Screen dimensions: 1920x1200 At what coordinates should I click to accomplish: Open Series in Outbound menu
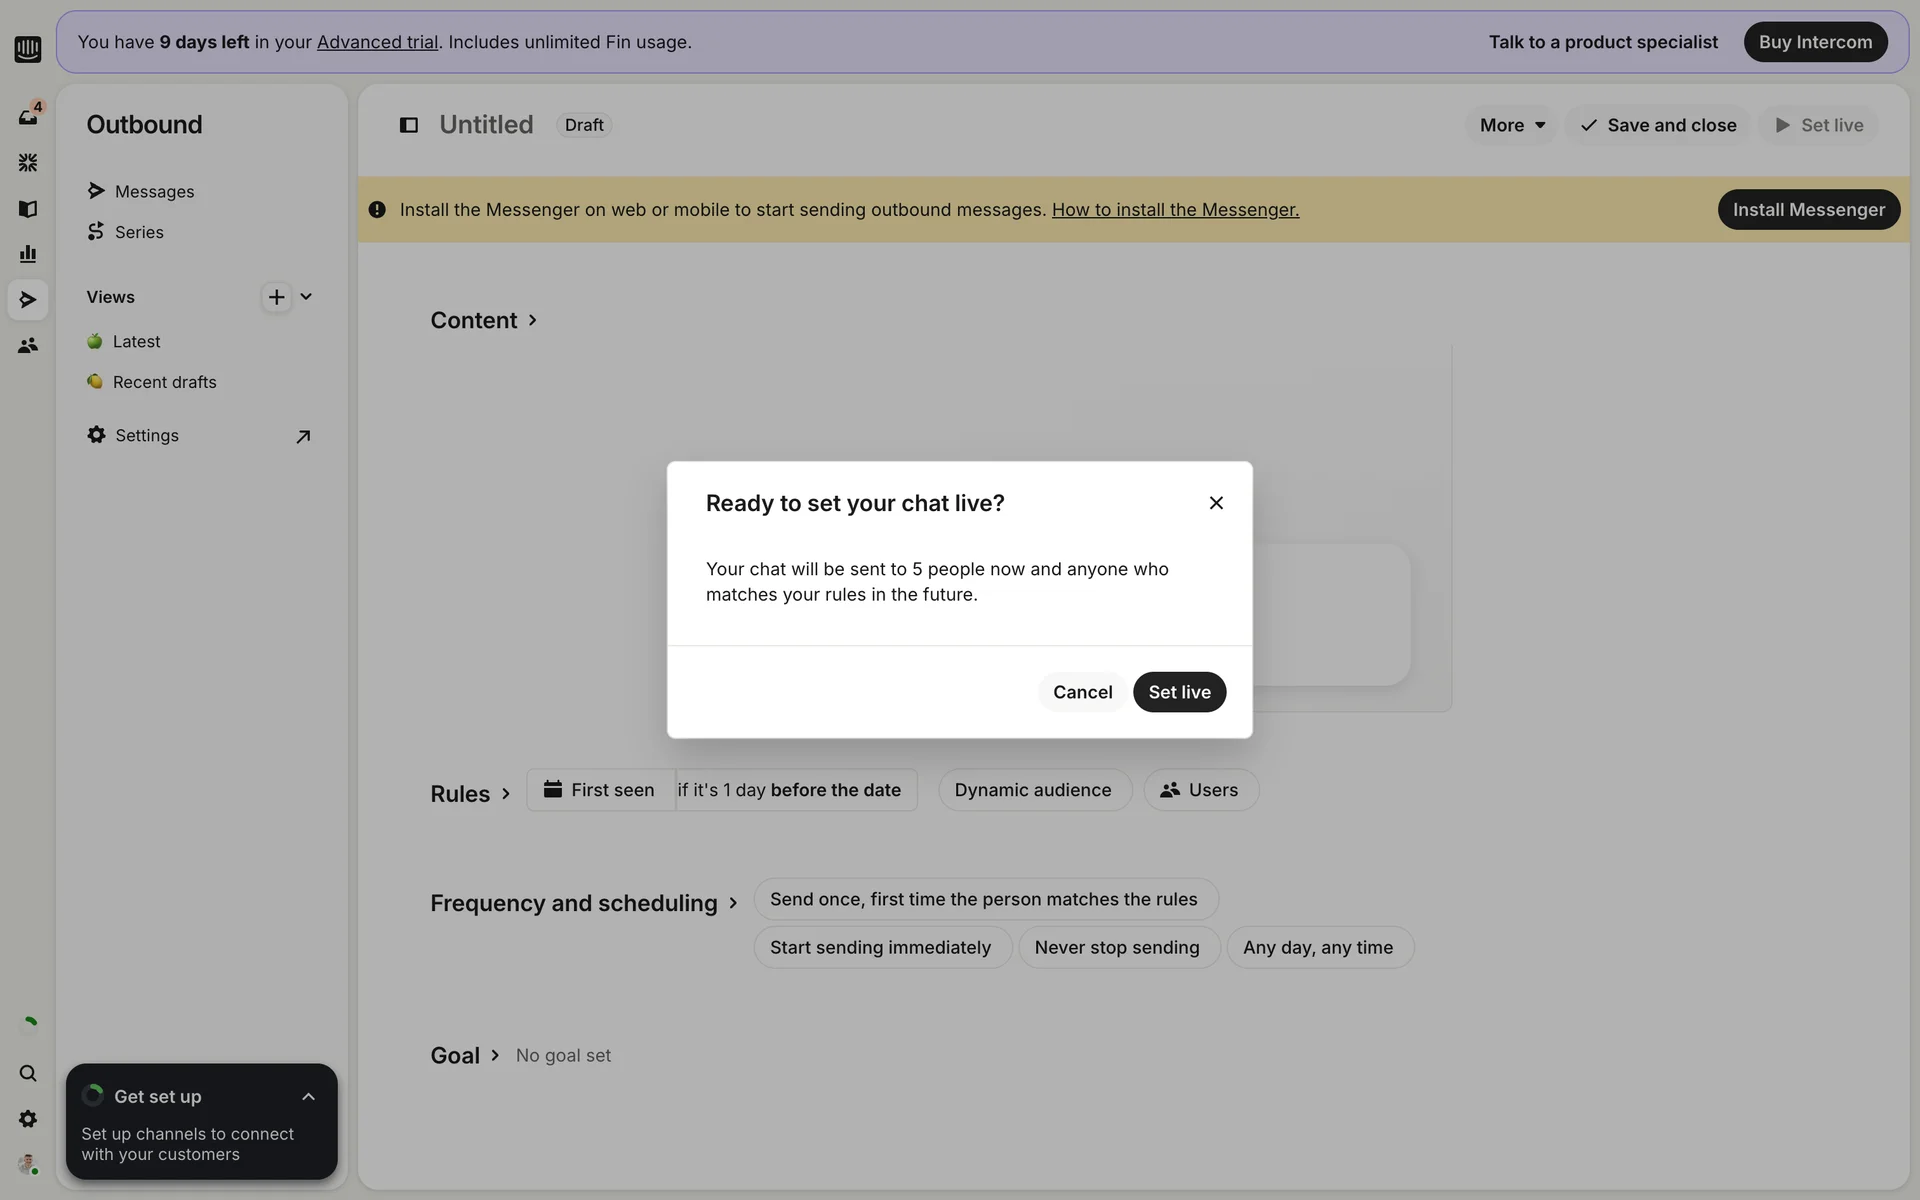coord(139,232)
